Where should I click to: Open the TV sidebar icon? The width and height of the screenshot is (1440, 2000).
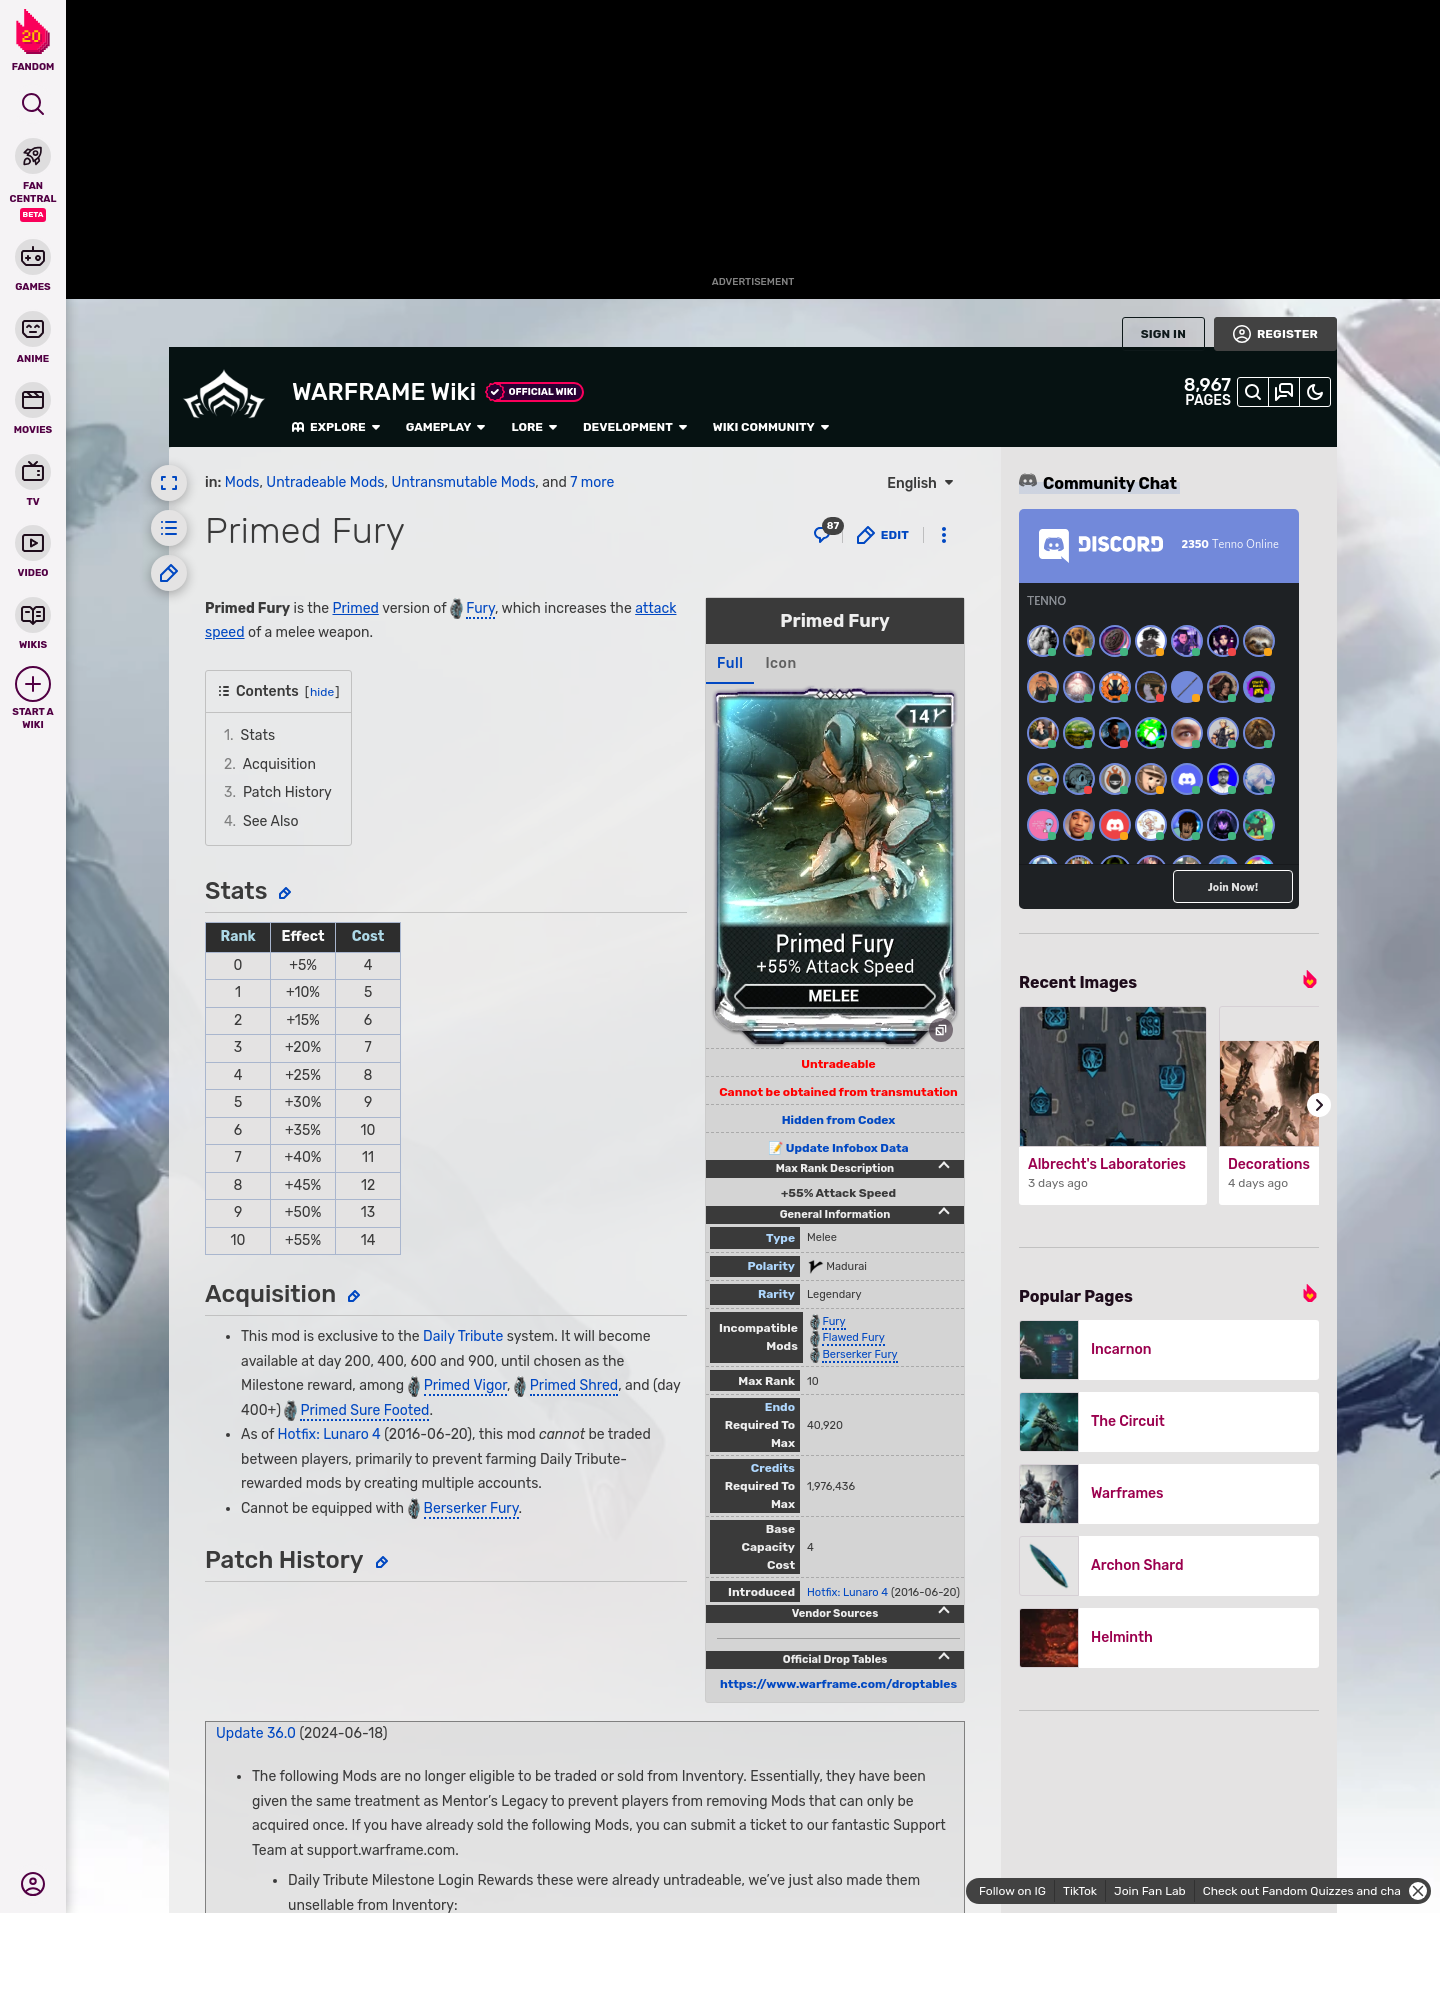33,472
